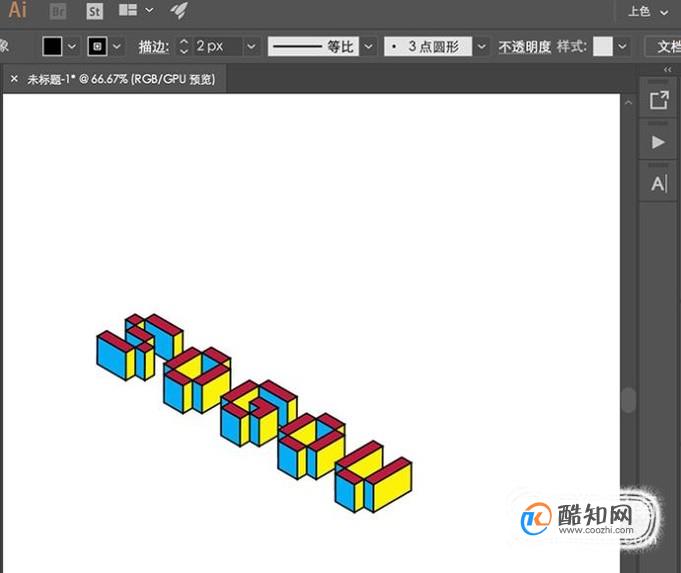Close the 未标题-1 document tab
Image resolution: width=681 pixels, height=573 pixels.
click(14, 79)
